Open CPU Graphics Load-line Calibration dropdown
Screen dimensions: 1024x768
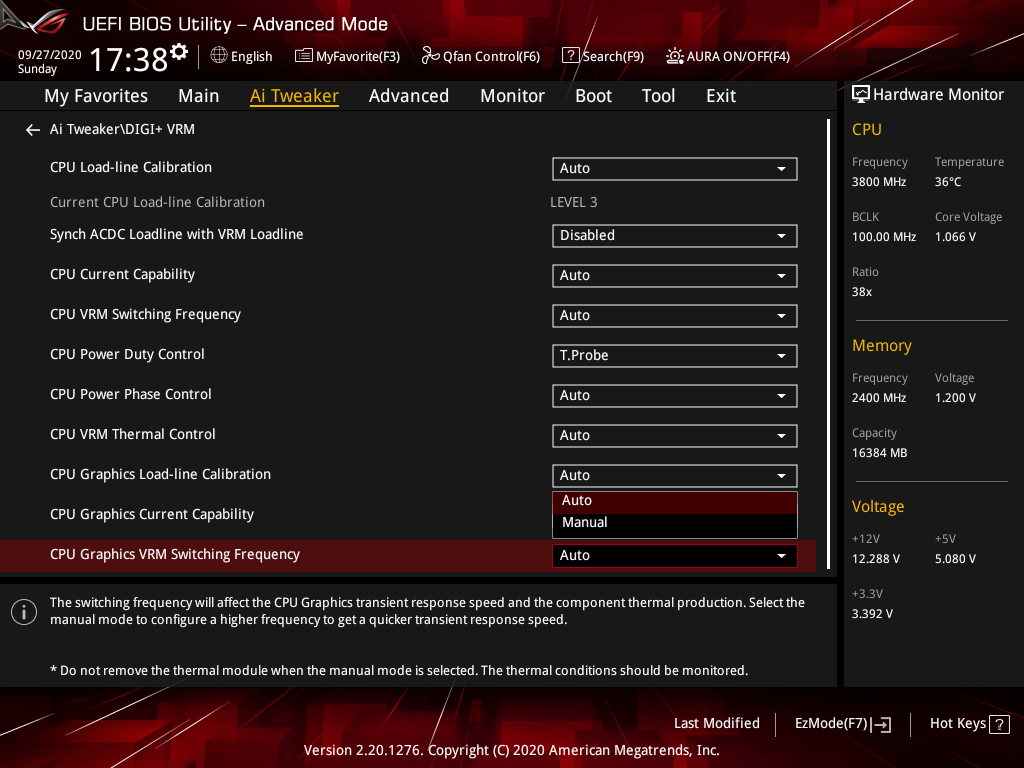click(675, 475)
